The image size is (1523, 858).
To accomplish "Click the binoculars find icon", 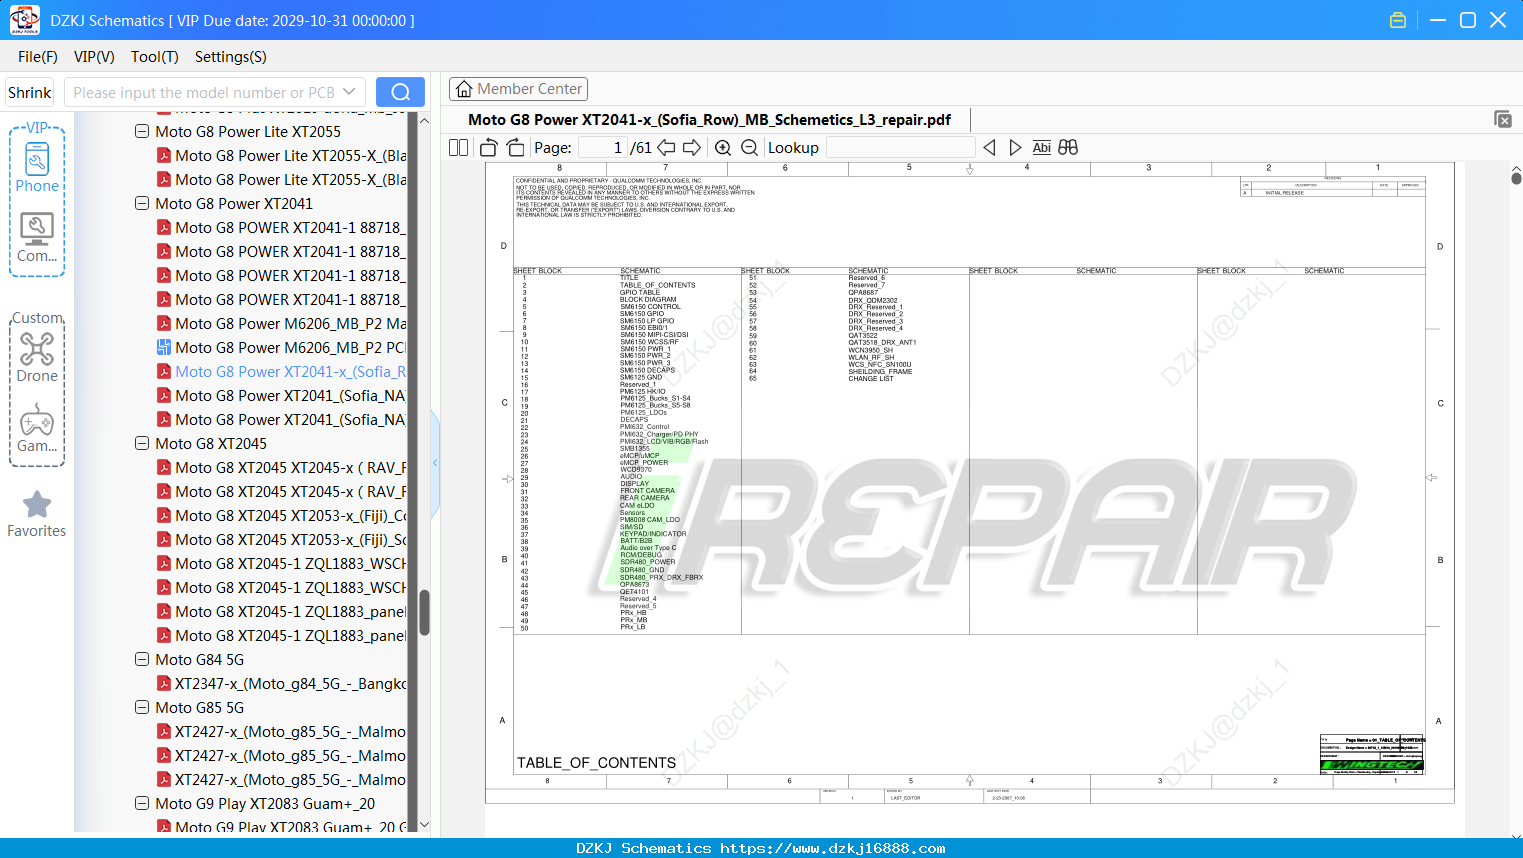I will (1068, 147).
